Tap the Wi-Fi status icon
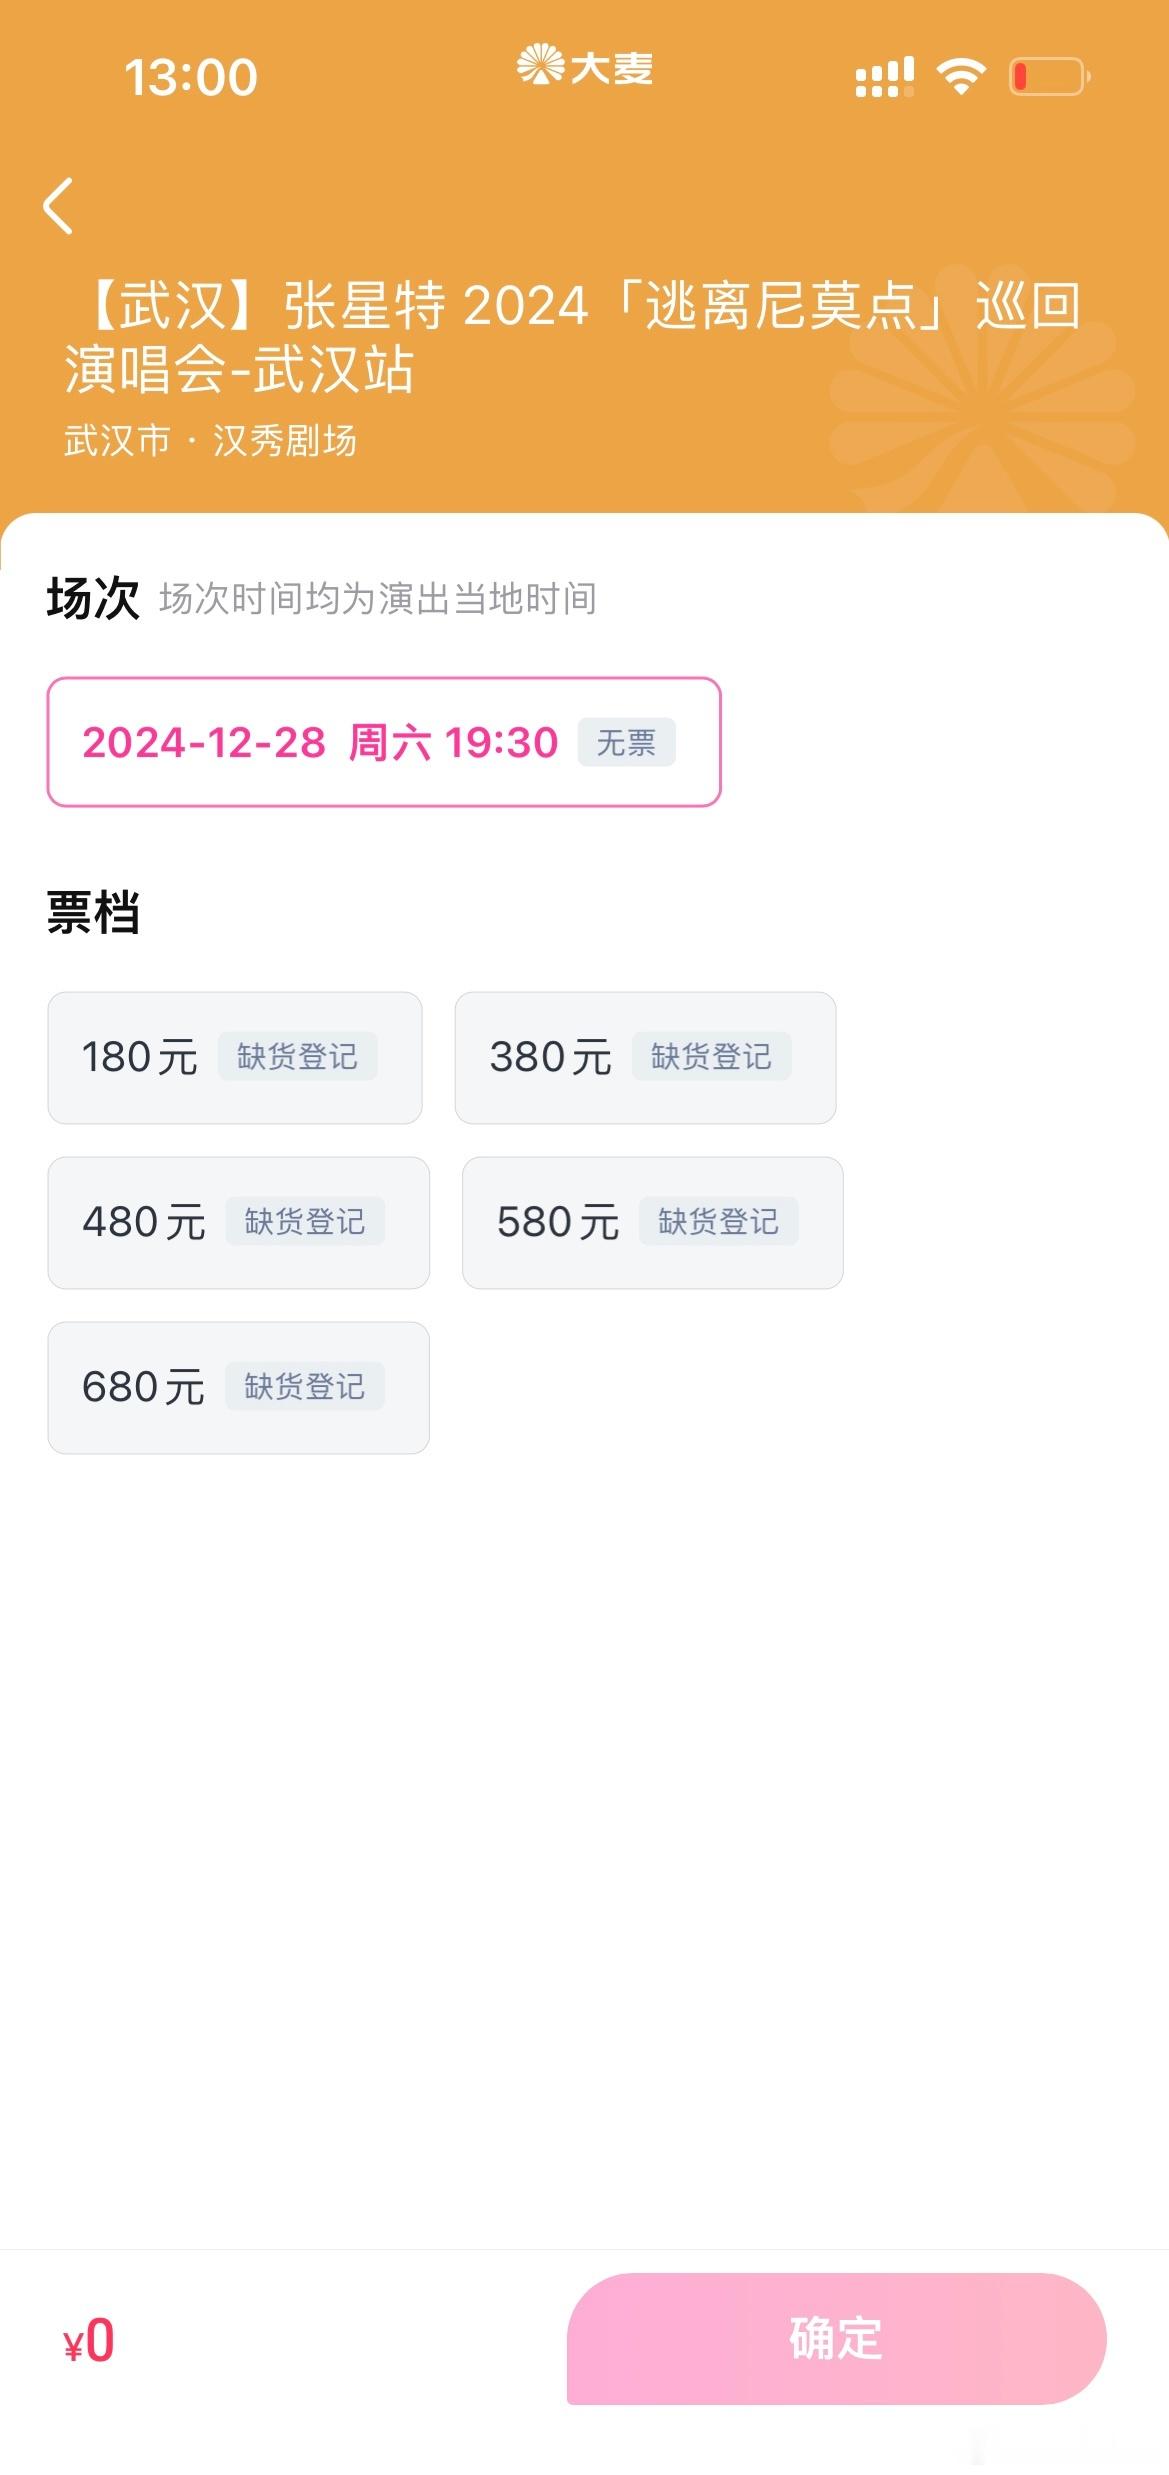The height and width of the screenshot is (2475, 1169). pyautogui.click(x=961, y=76)
